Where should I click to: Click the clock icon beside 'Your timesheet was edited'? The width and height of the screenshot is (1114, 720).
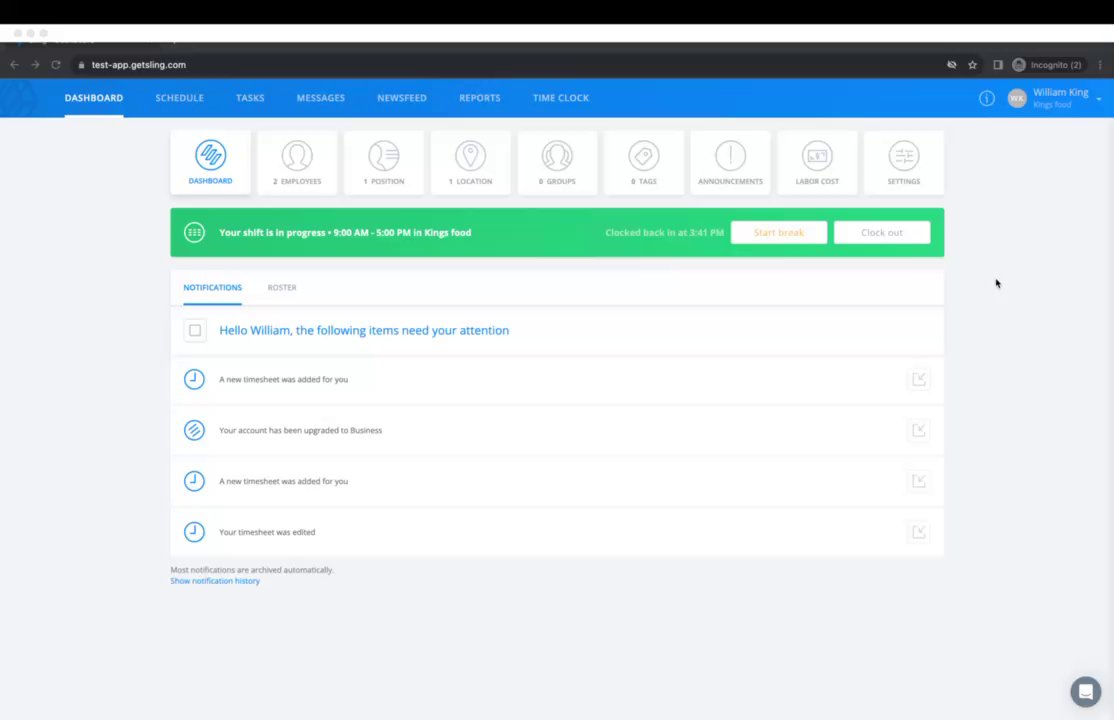click(194, 532)
